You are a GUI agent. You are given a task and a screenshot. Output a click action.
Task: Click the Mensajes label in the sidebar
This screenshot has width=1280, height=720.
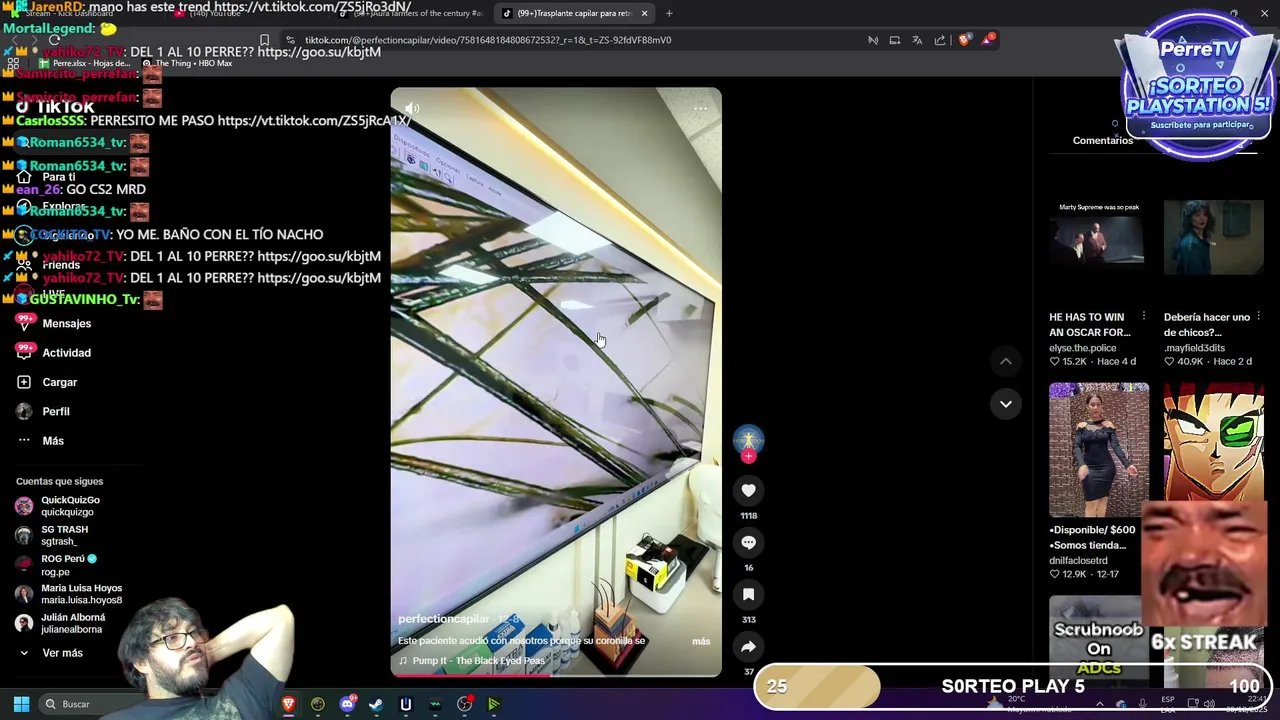coord(67,324)
